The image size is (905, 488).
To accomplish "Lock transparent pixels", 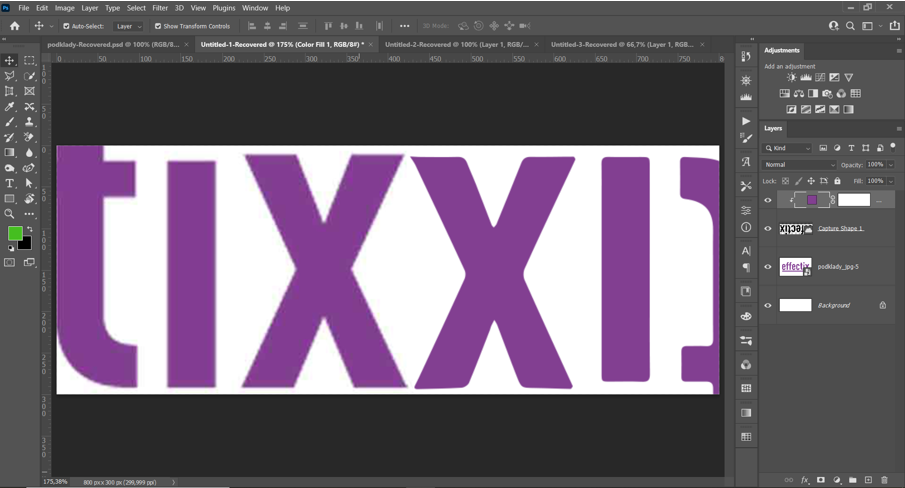I will 785,181.
